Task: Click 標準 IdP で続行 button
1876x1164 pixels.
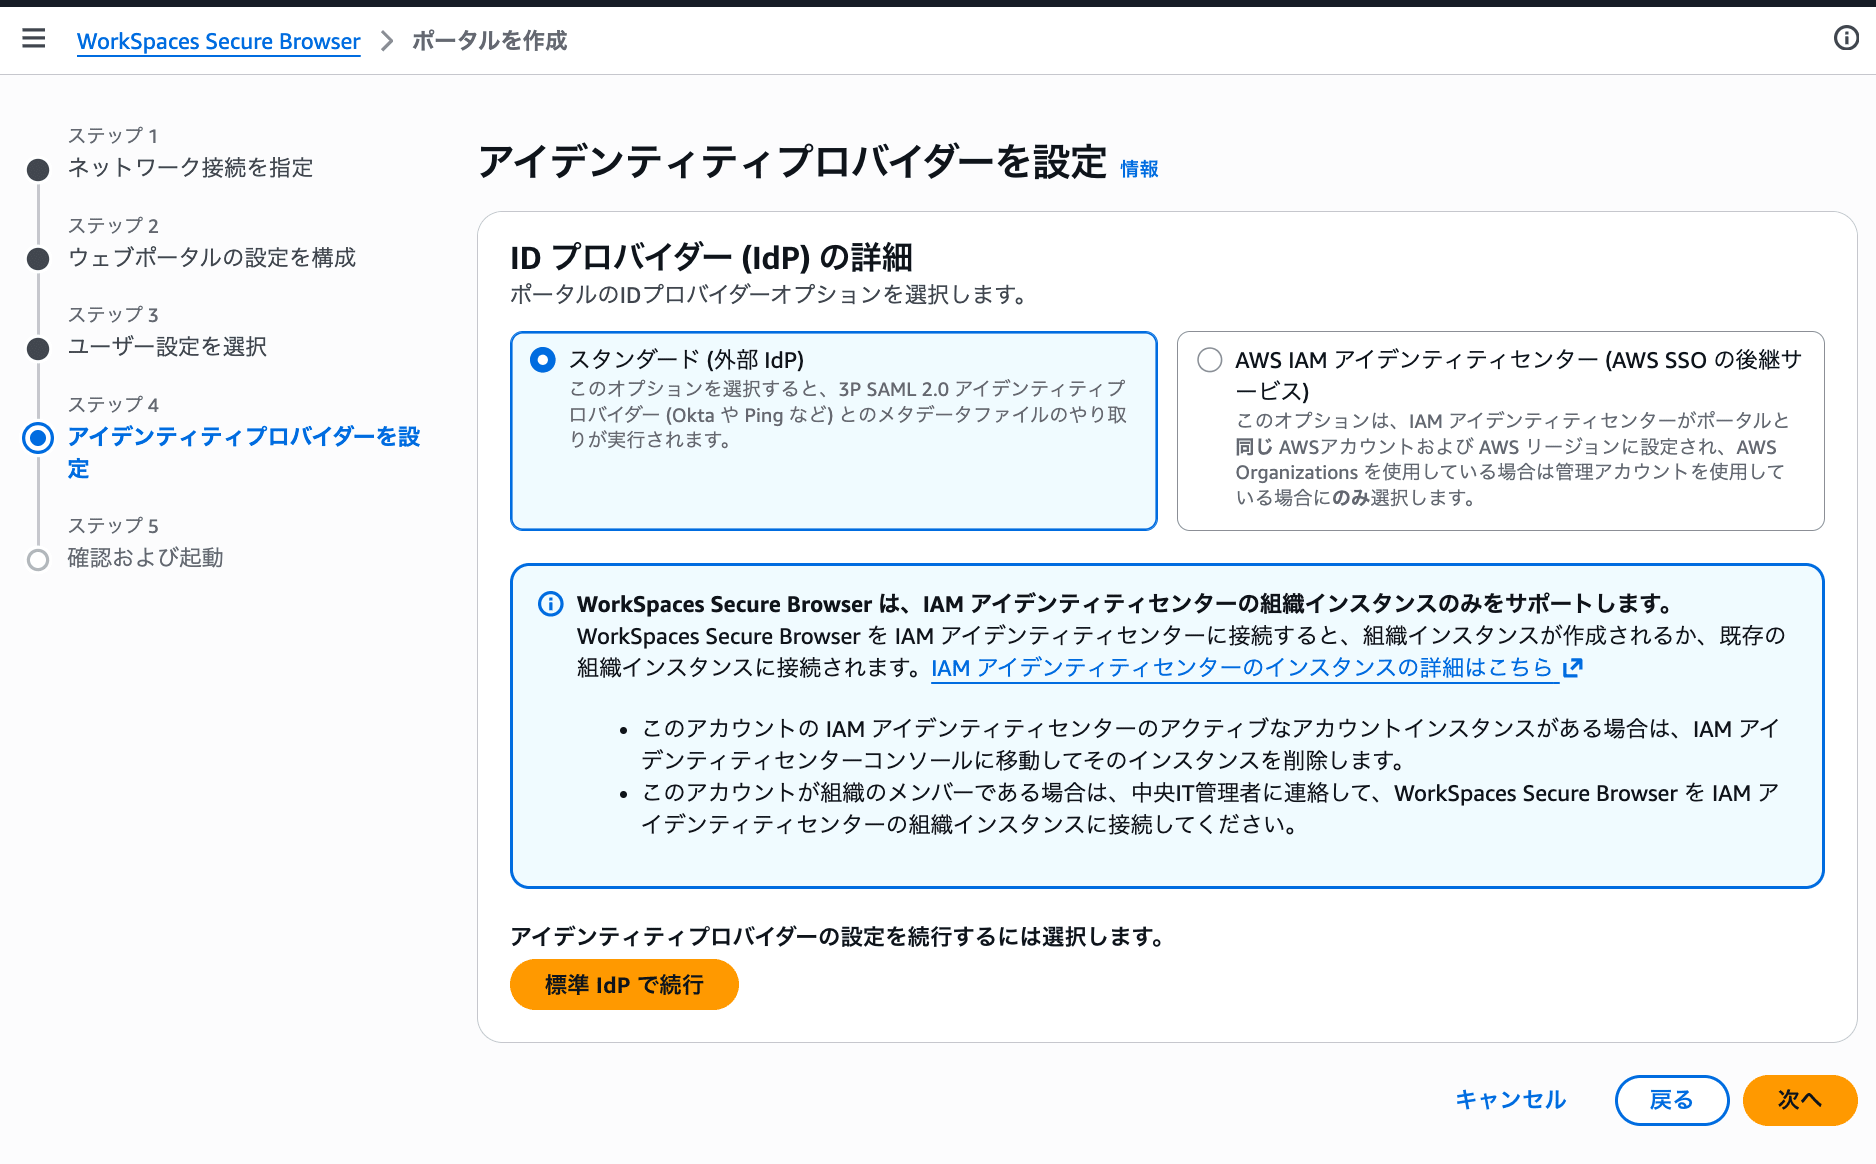Action: (624, 985)
